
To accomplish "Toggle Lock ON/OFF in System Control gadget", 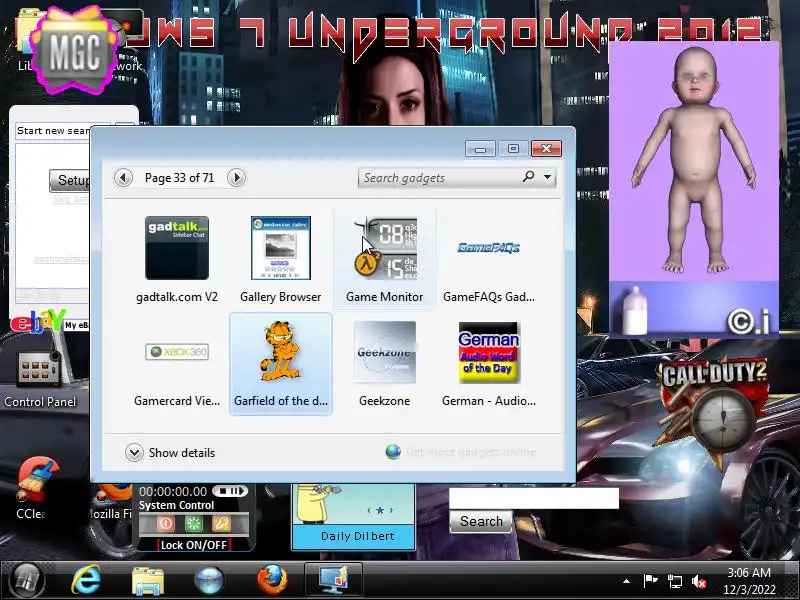I will coord(193,545).
